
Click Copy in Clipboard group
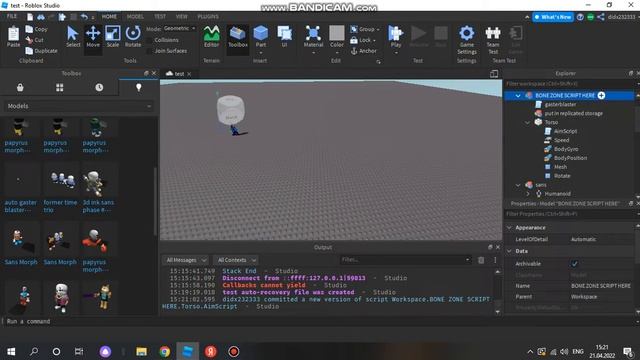click(x=37, y=29)
